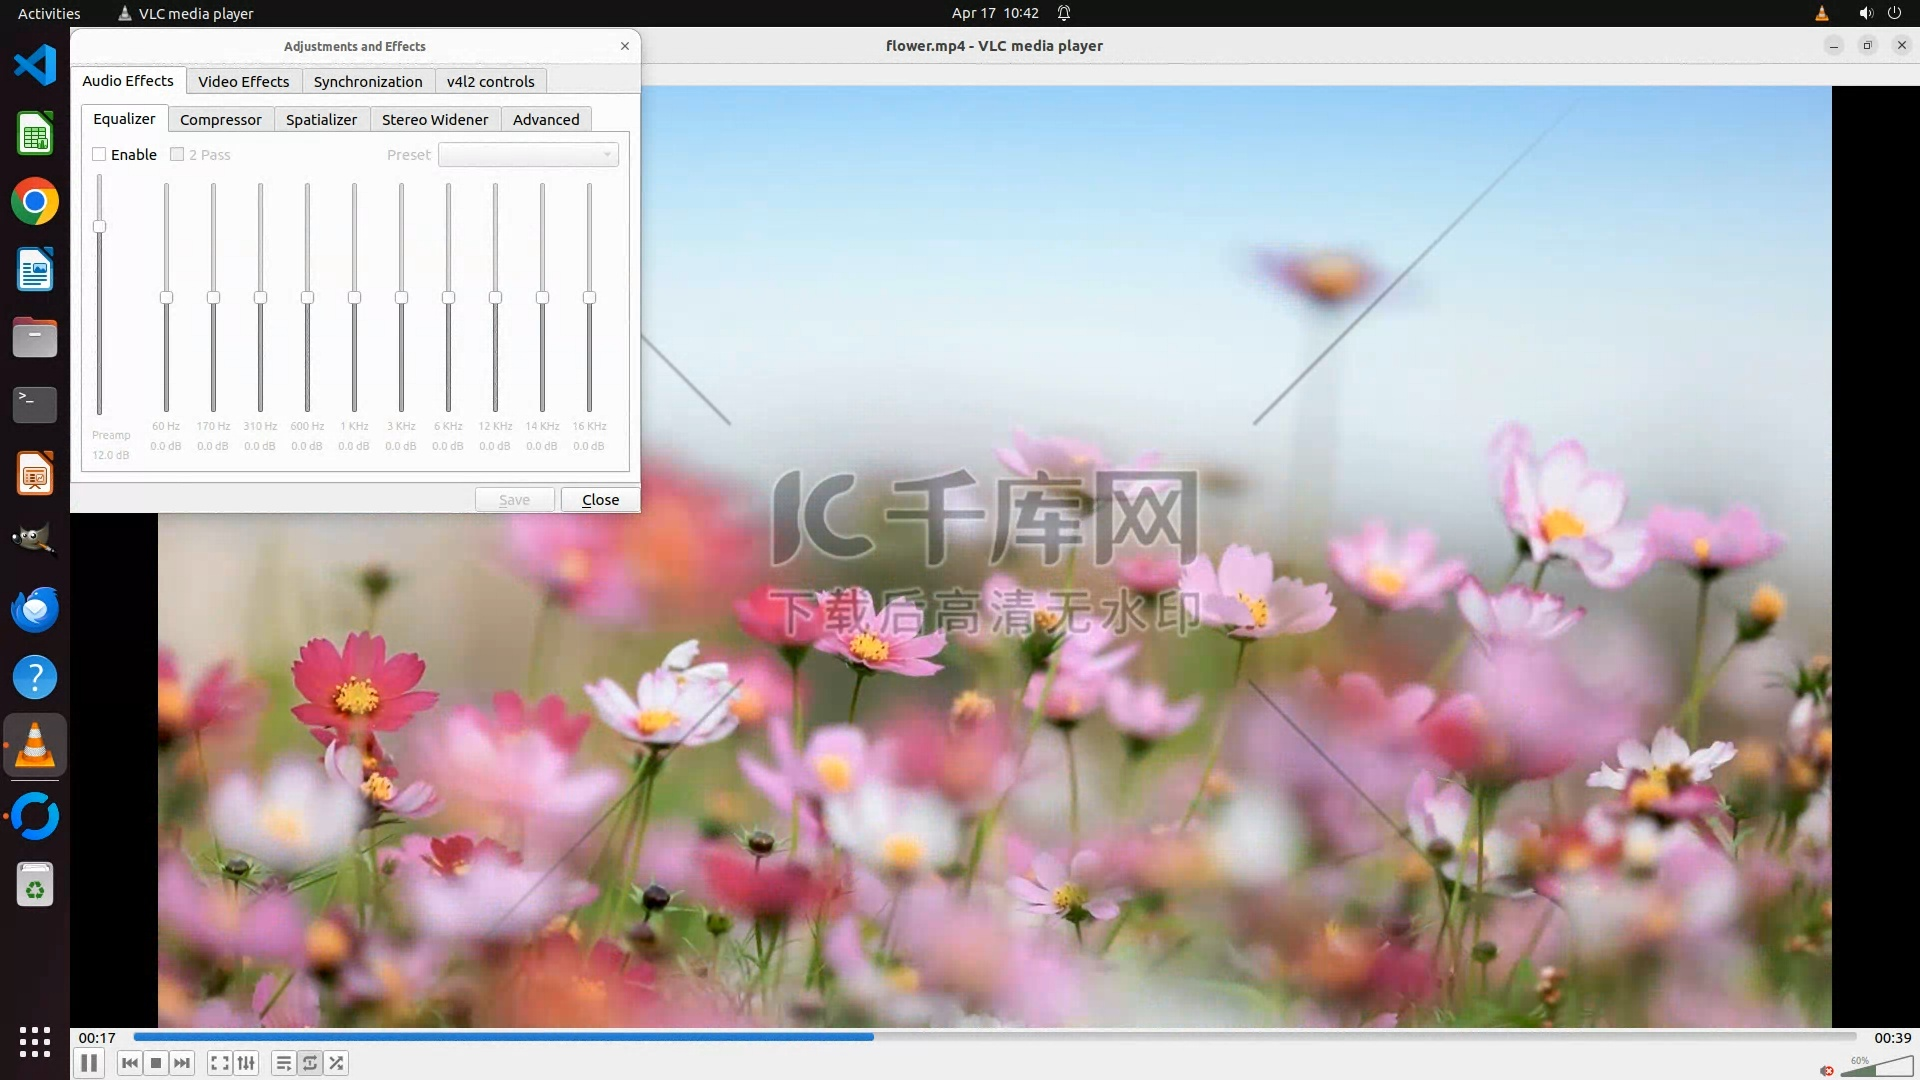This screenshot has height=1080, width=1920.
Task: Enable the equalizer checkbox
Action: pos(99,154)
